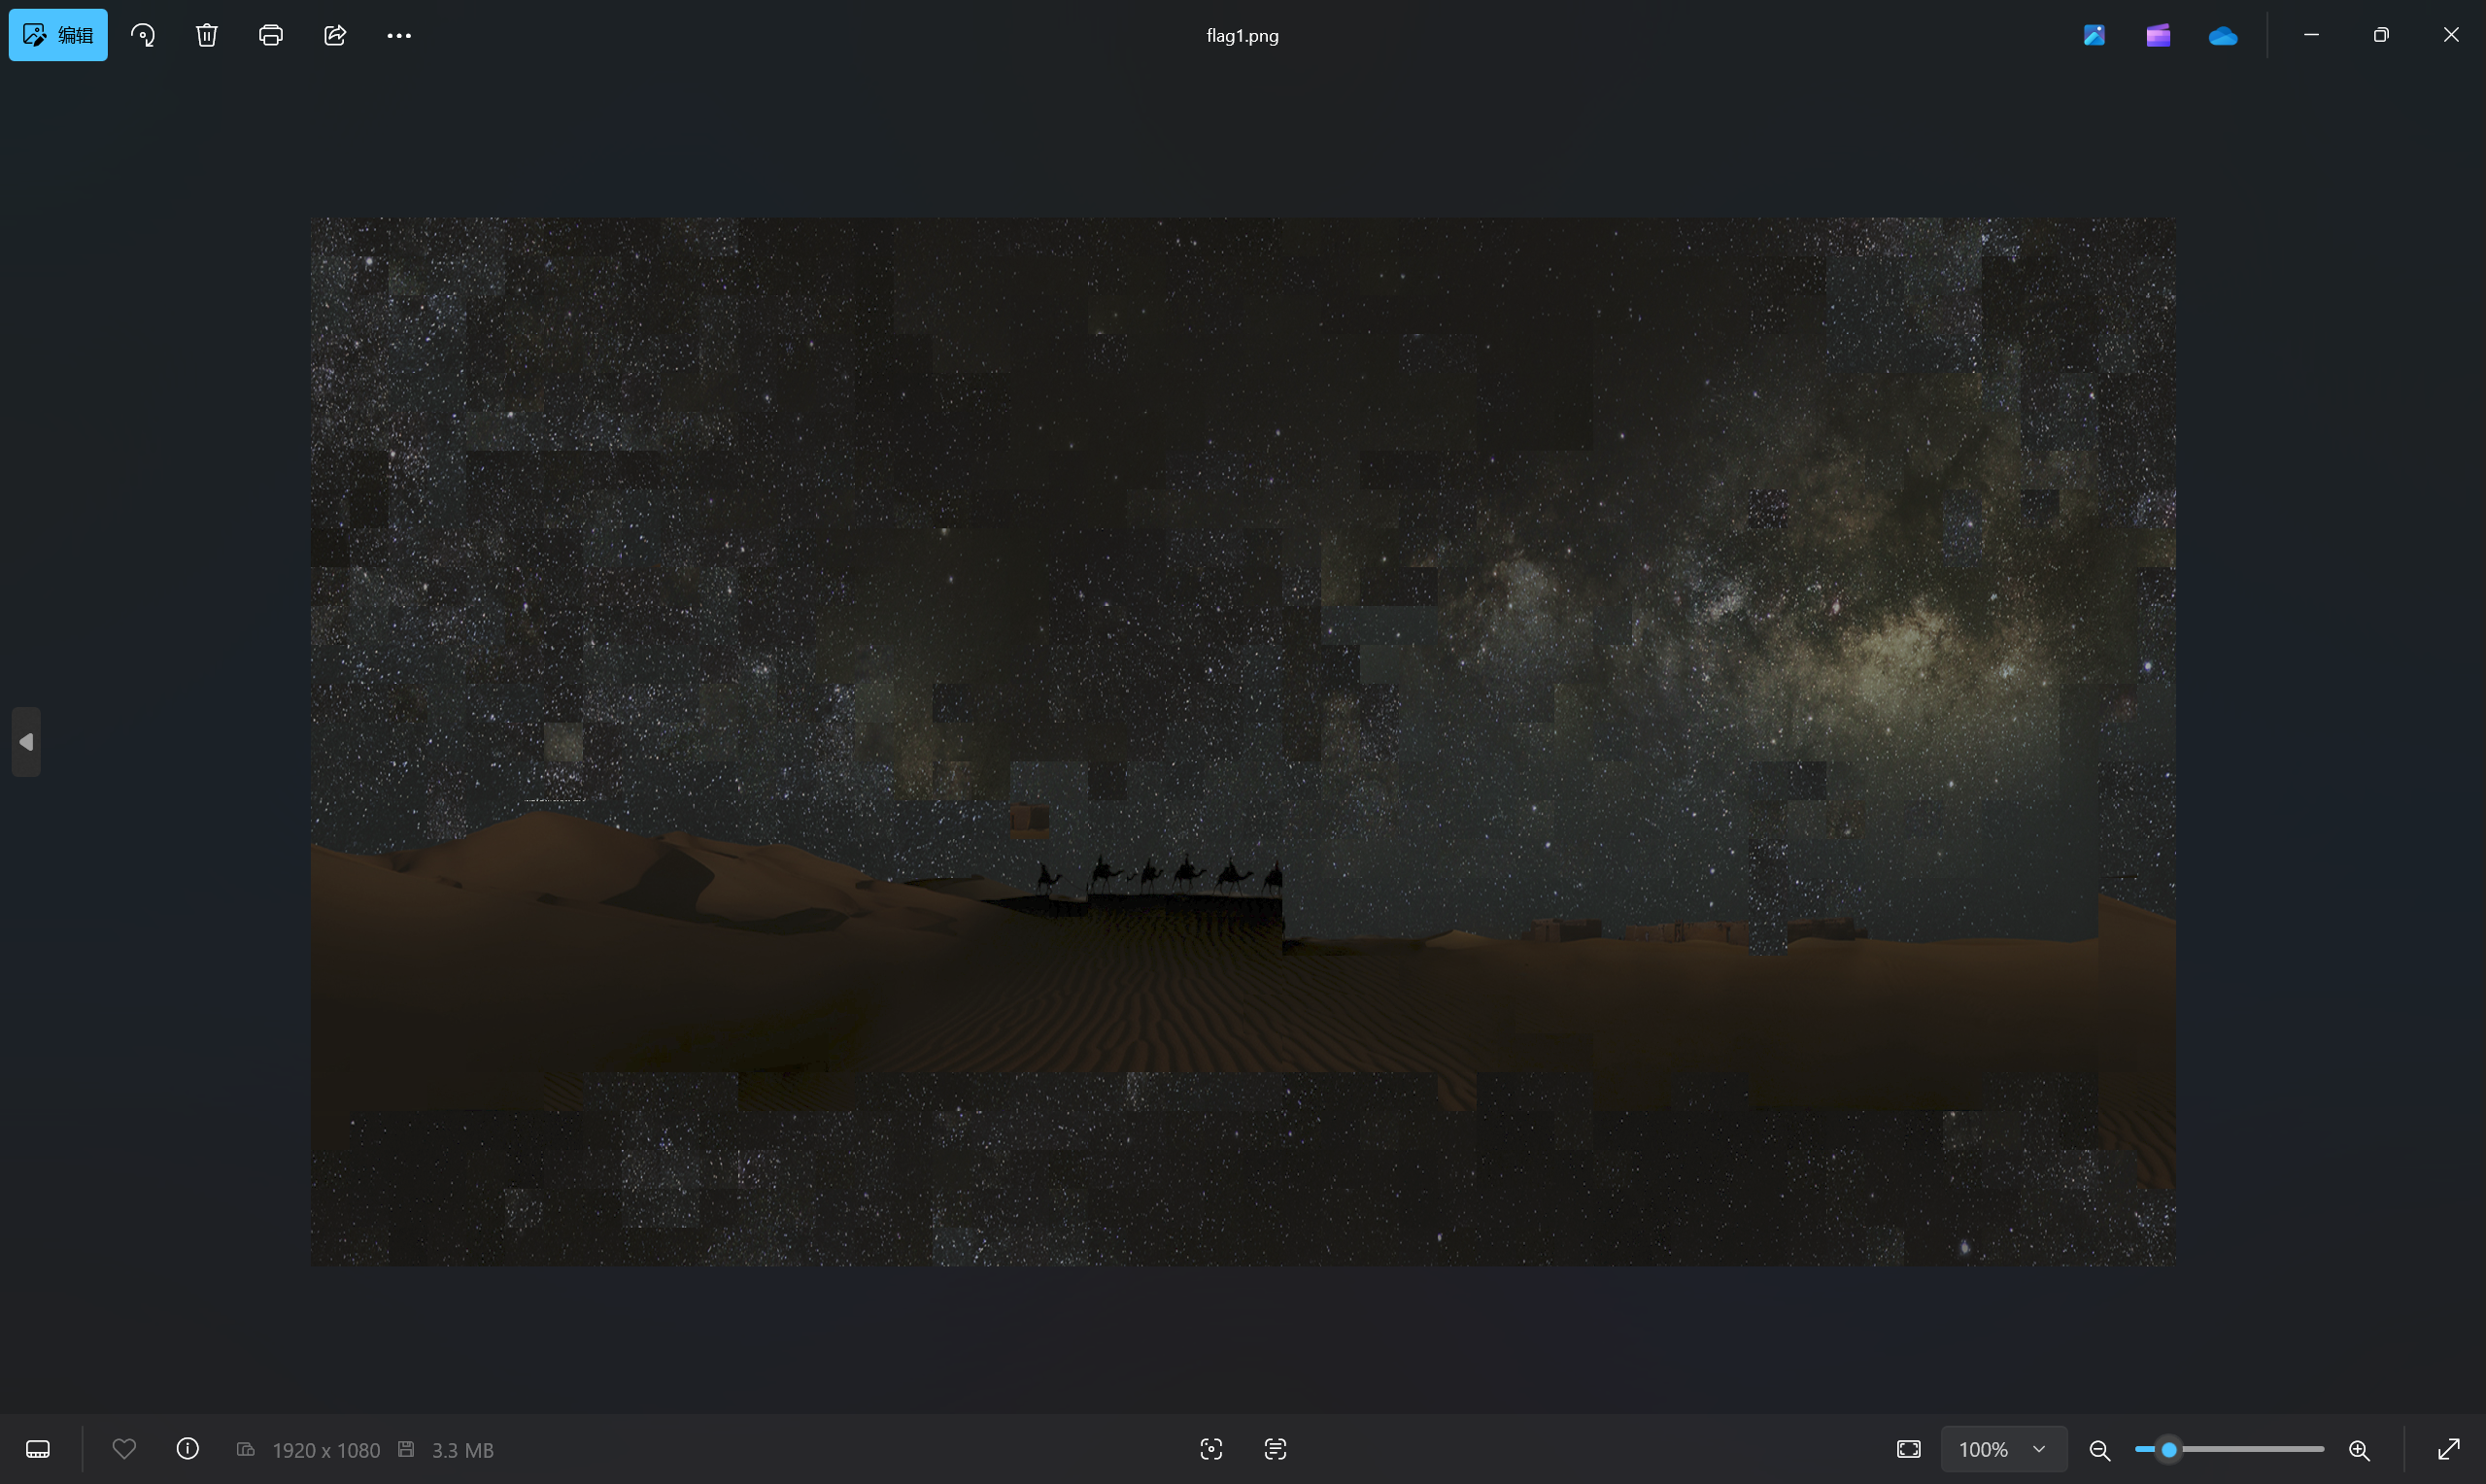Image resolution: width=2486 pixels, height=1484 pixels.
Task: Scan text in image with the OCR icon
Action: tap(1275, 1449)
